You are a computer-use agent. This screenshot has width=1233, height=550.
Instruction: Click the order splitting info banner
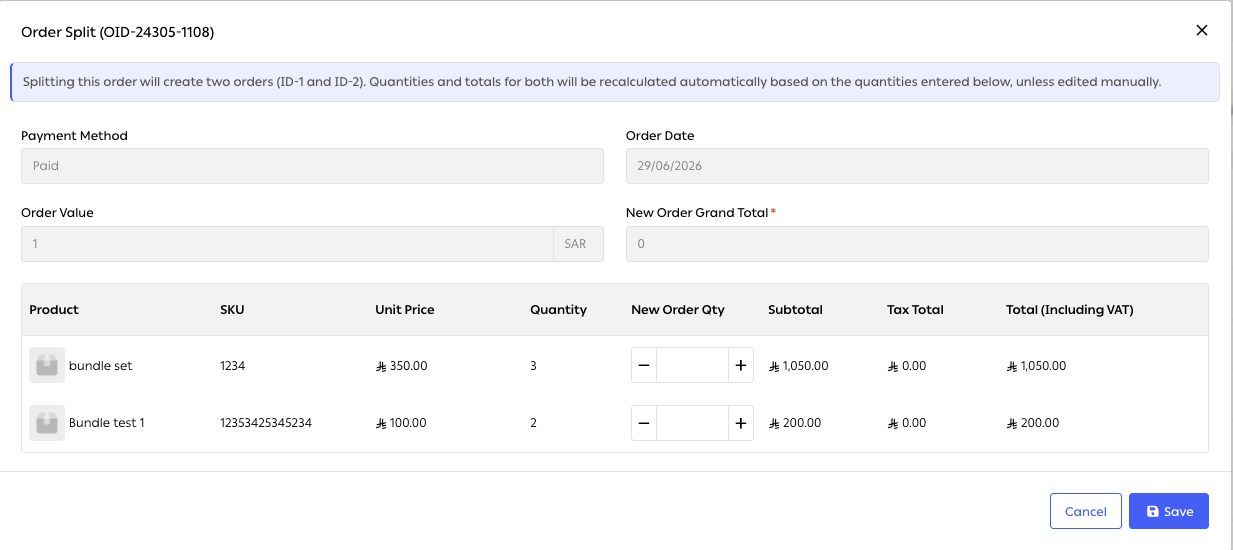coord(615,82)
